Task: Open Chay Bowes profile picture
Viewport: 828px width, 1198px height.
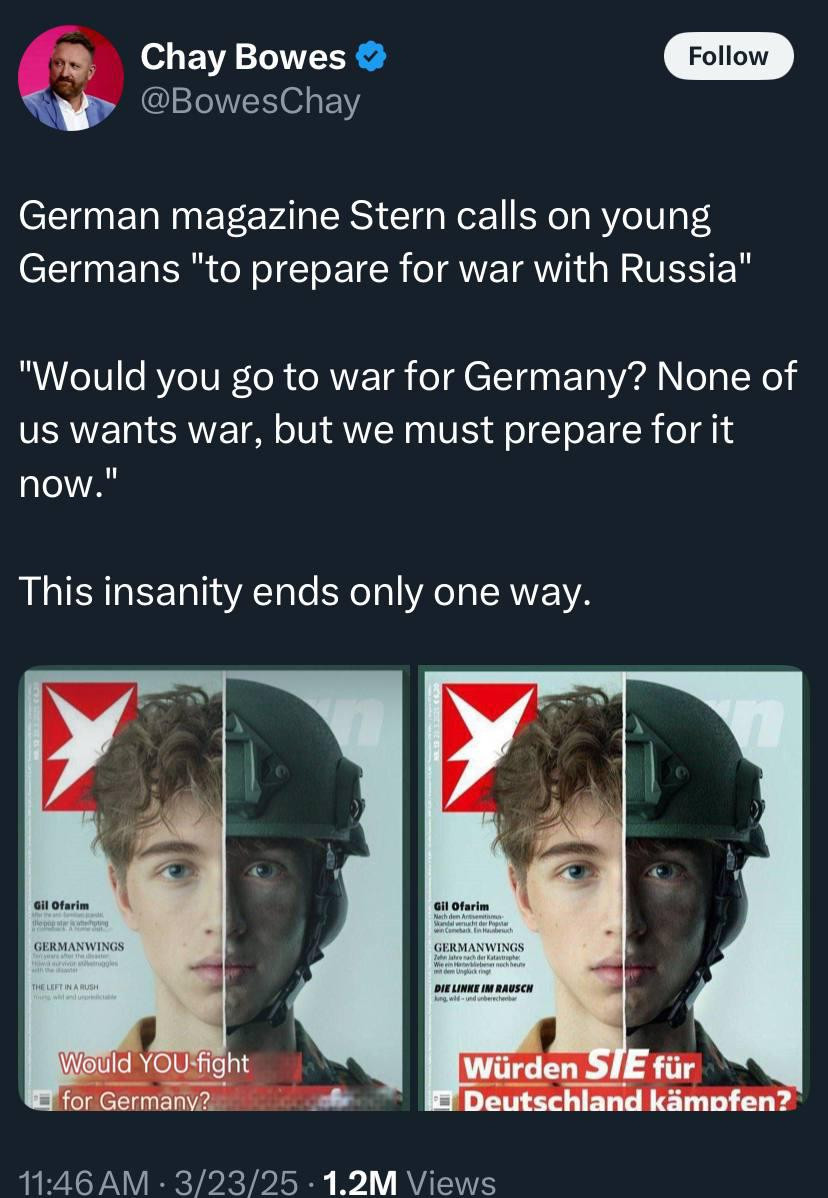Action: (70, 78)
